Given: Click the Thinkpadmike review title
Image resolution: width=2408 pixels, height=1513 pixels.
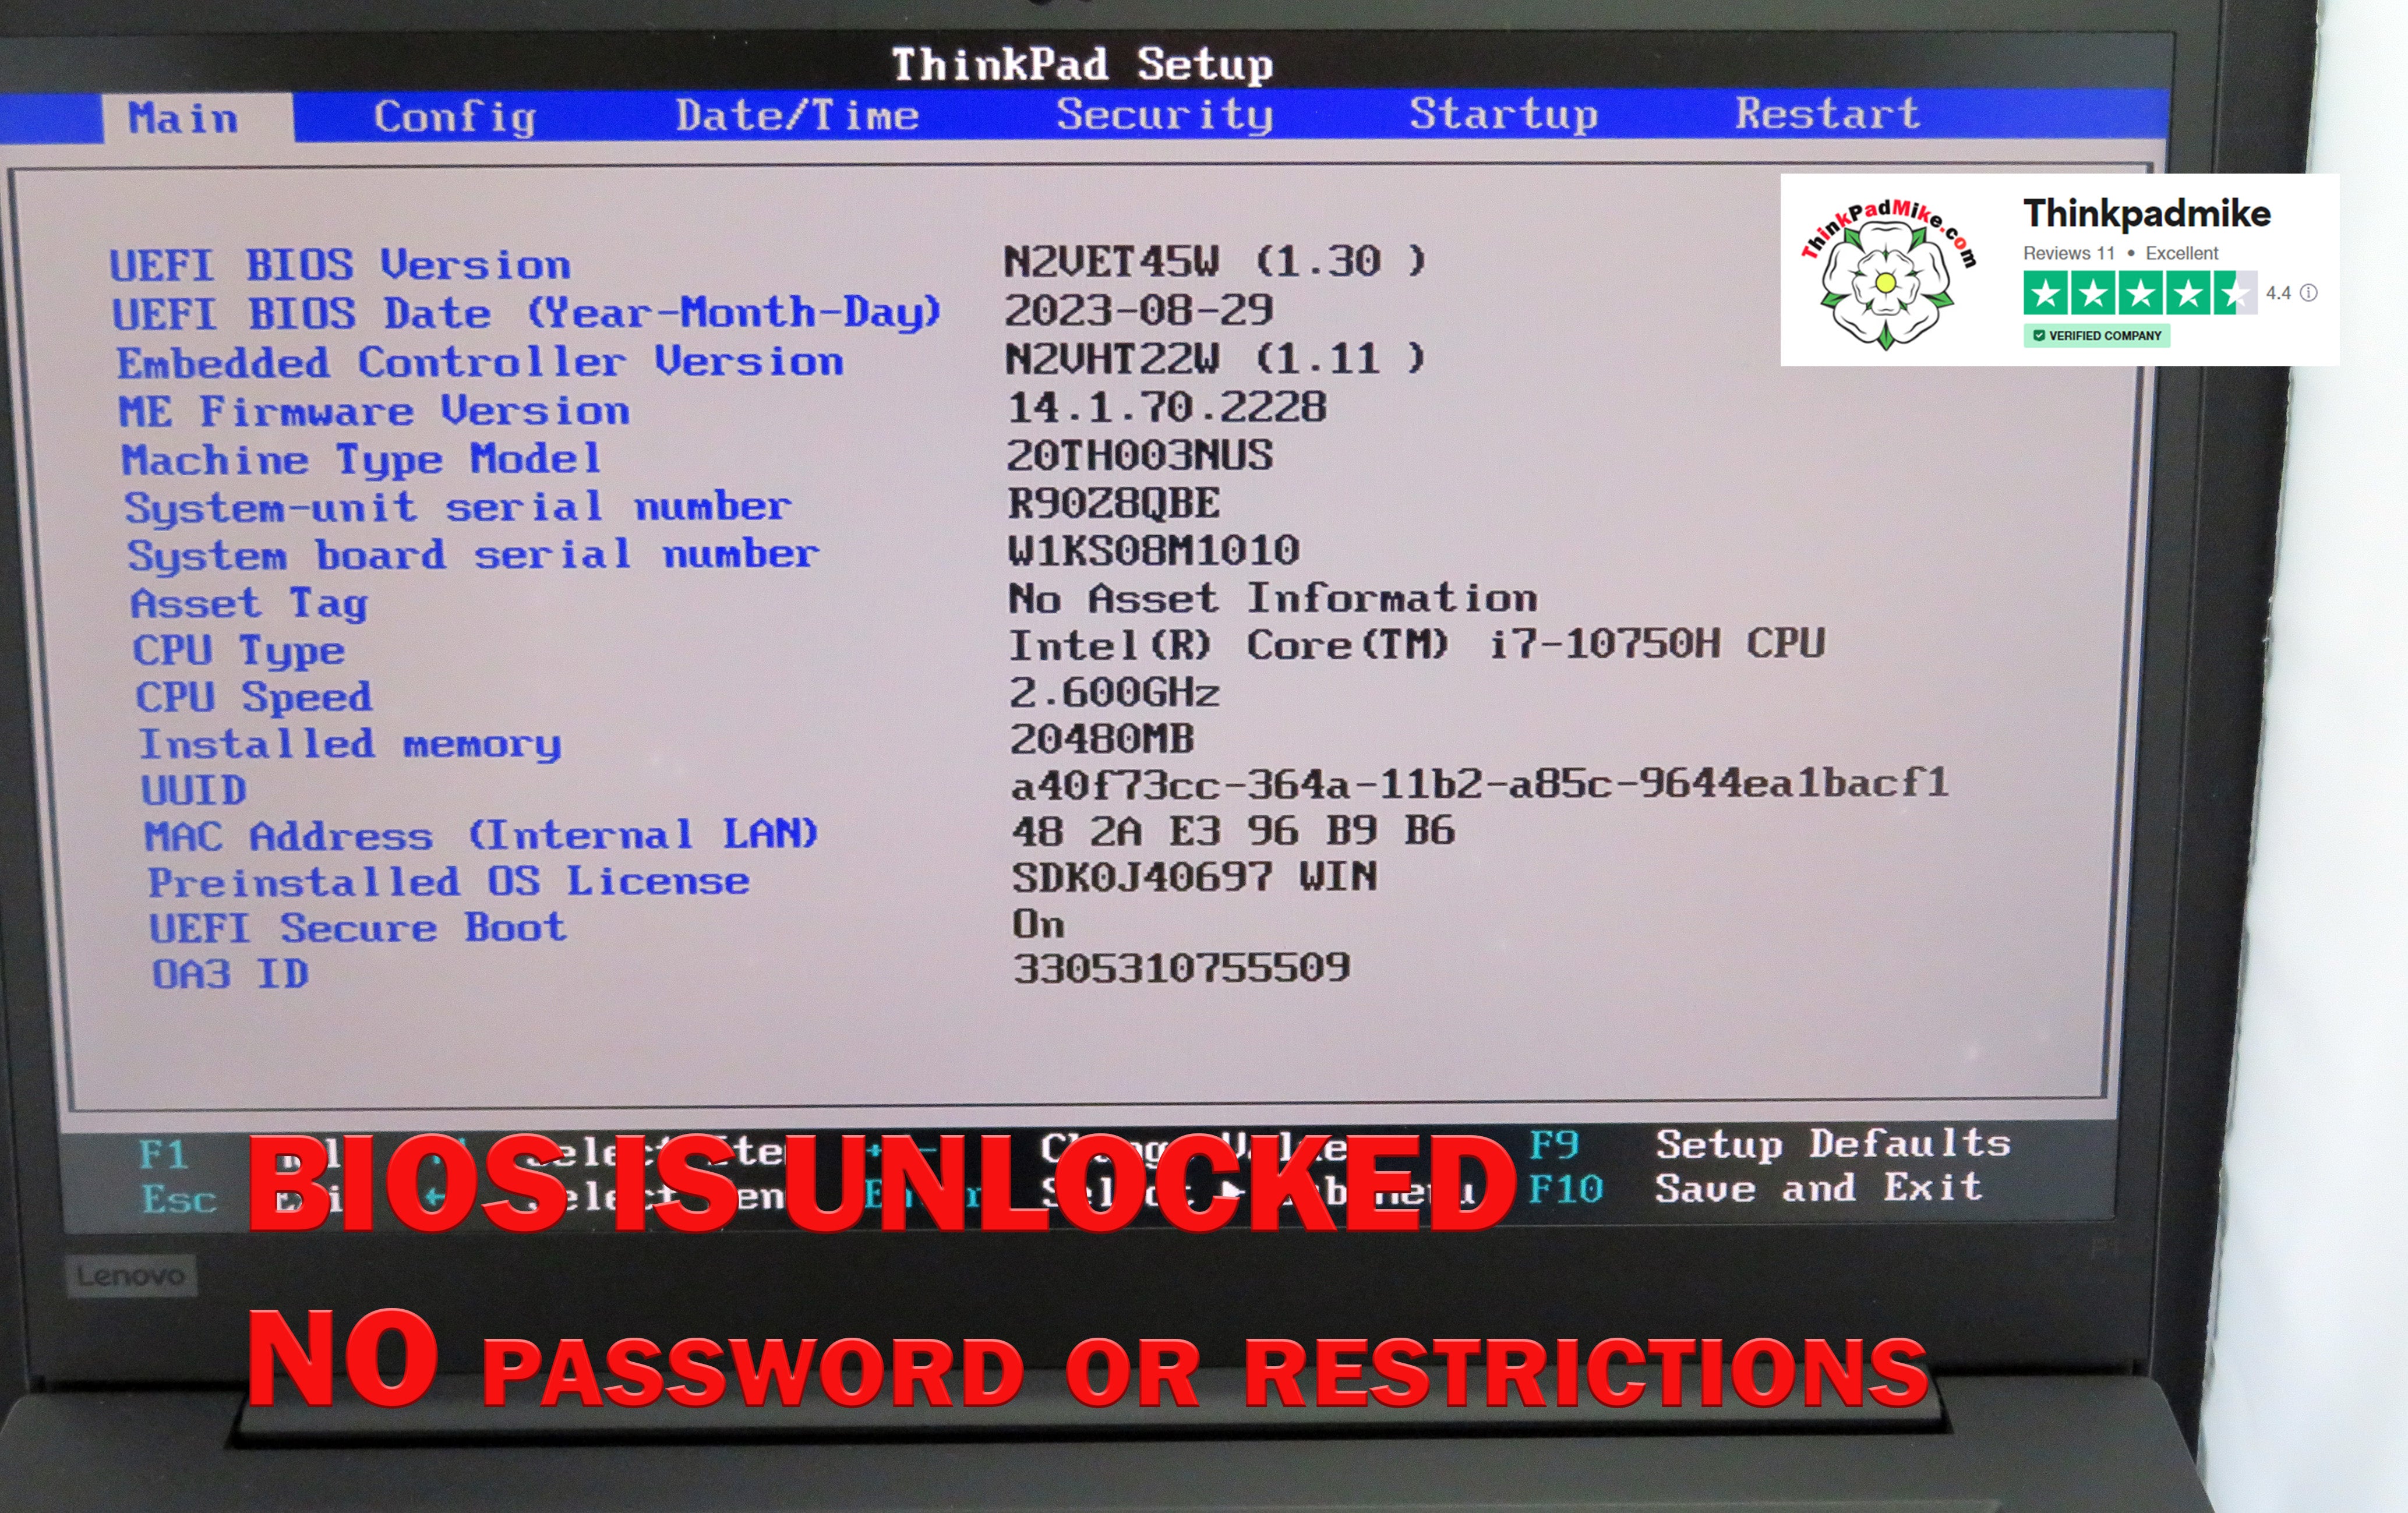Looking at the screenshot, I should 2146,213.
